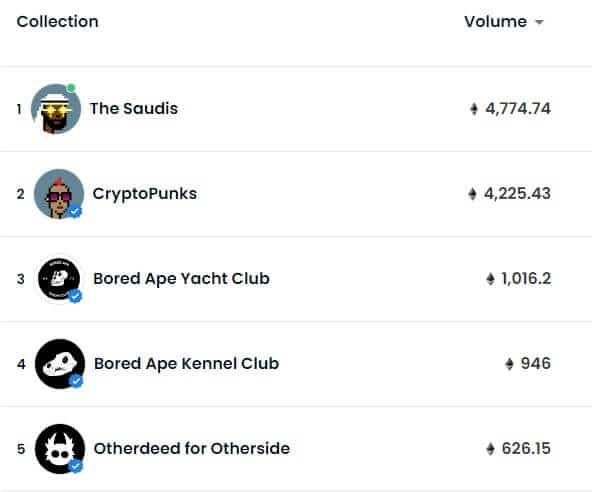592x492 pixels.
Task: Open the Otherdeed for Otherside logo
Action: (60, 449)
